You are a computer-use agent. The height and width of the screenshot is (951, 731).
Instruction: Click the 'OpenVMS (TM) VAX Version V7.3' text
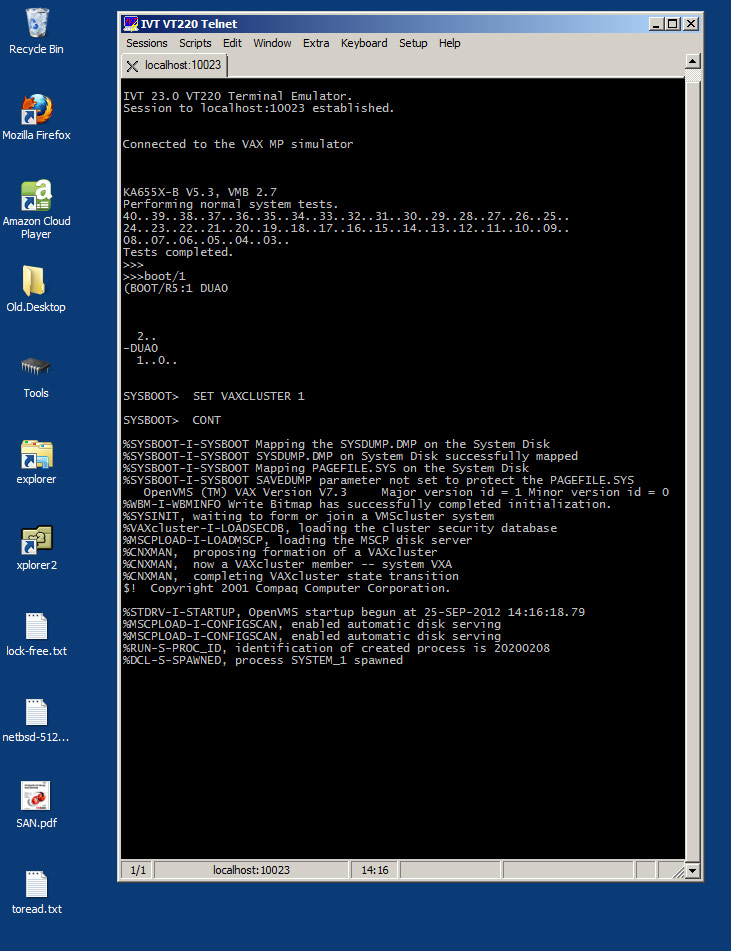click(x=245, y=492)
